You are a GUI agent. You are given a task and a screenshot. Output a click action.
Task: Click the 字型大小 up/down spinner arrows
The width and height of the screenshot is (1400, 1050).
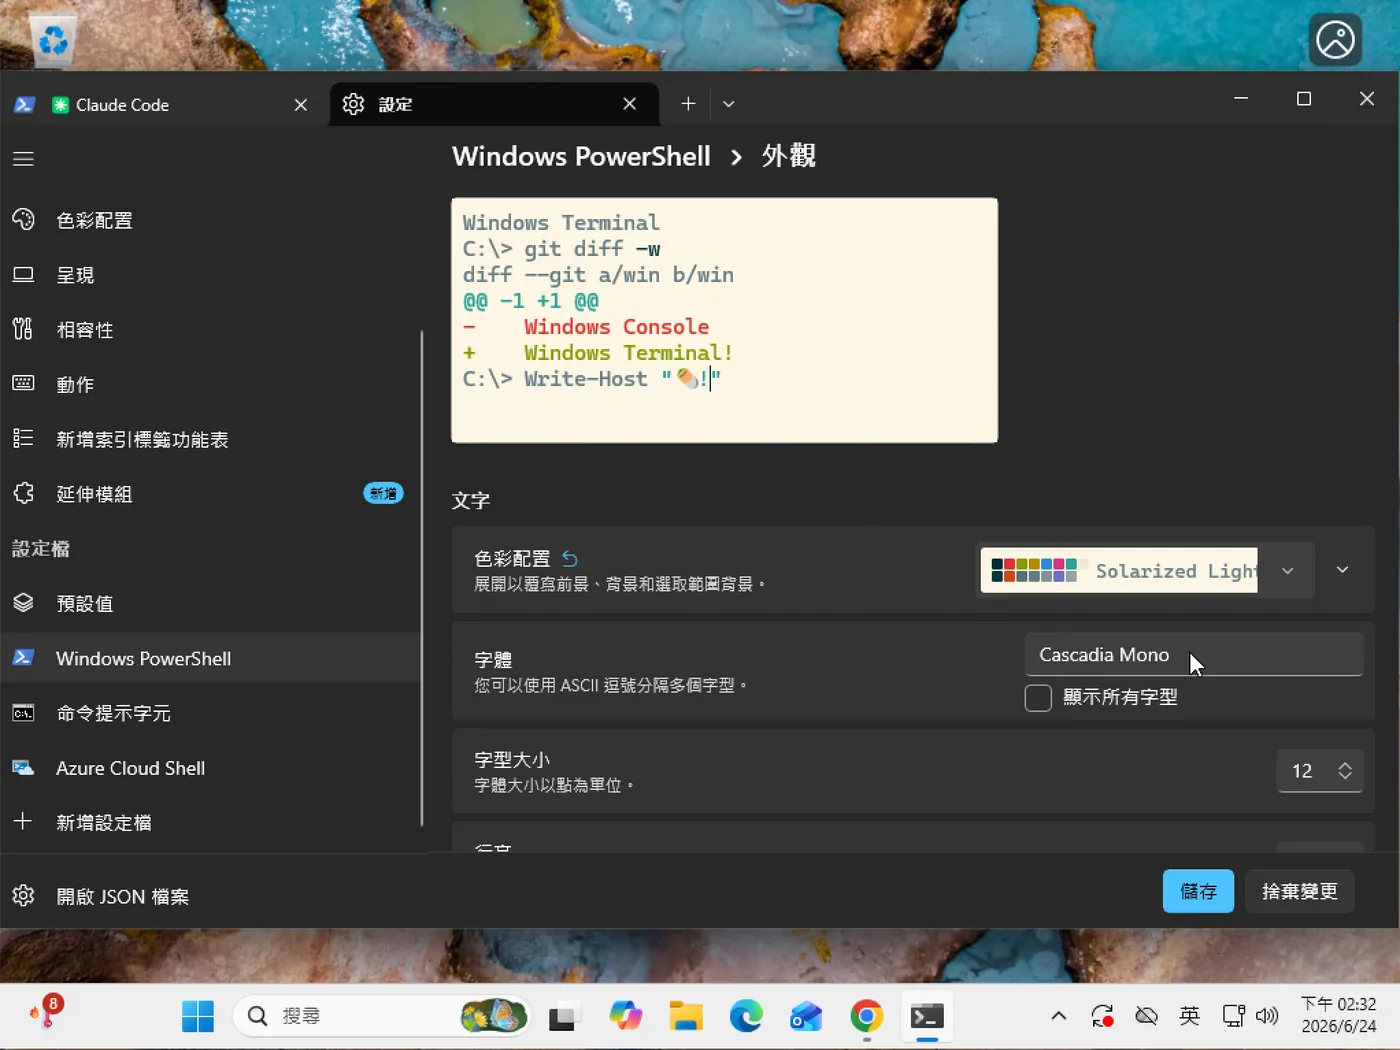[1345, 771]
